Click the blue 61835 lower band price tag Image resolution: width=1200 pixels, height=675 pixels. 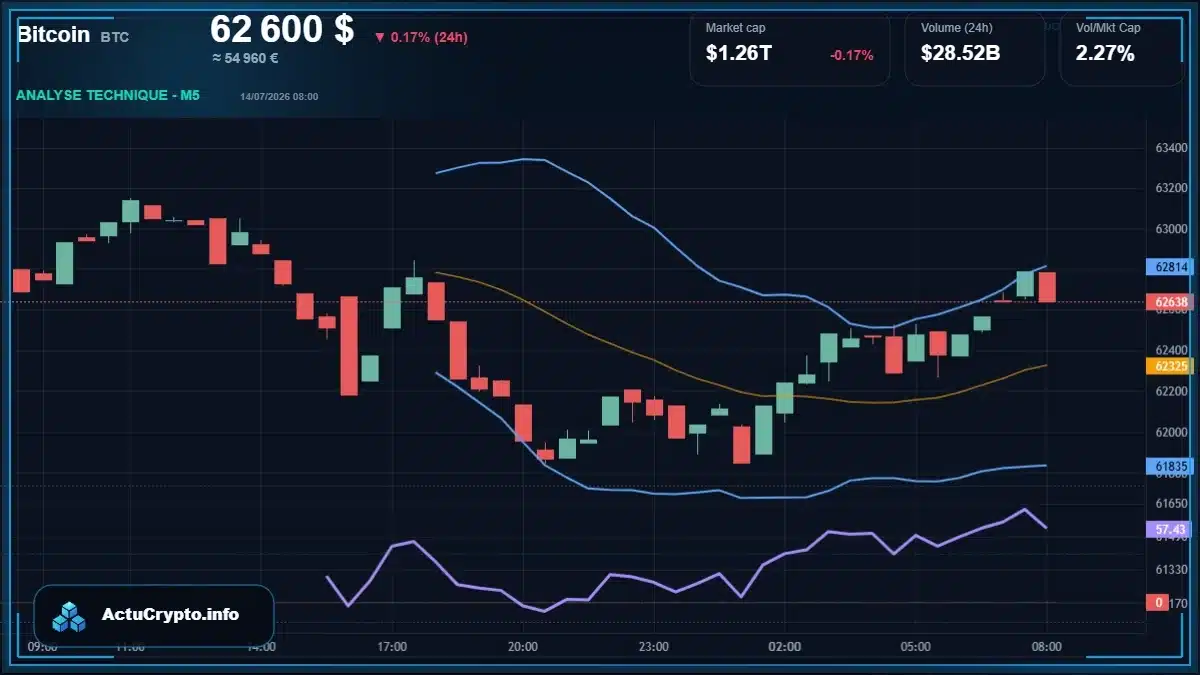[x=1171, y=466]
